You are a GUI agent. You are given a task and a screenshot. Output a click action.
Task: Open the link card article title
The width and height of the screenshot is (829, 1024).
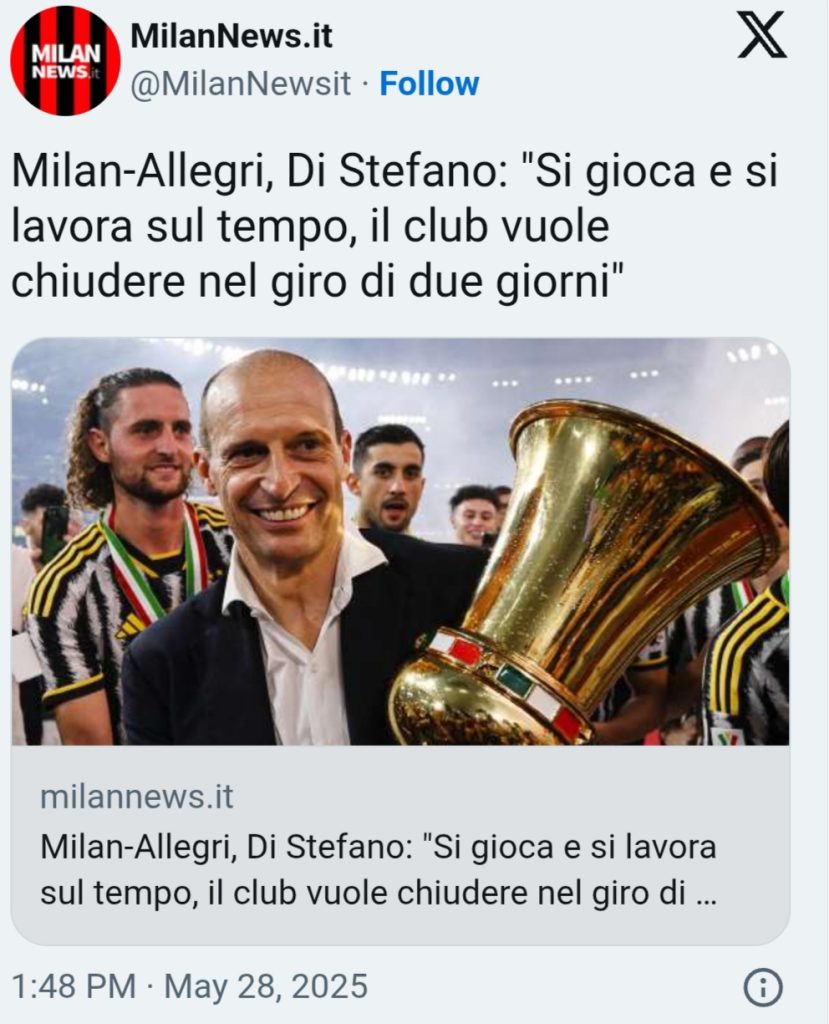tap(378, 871)
